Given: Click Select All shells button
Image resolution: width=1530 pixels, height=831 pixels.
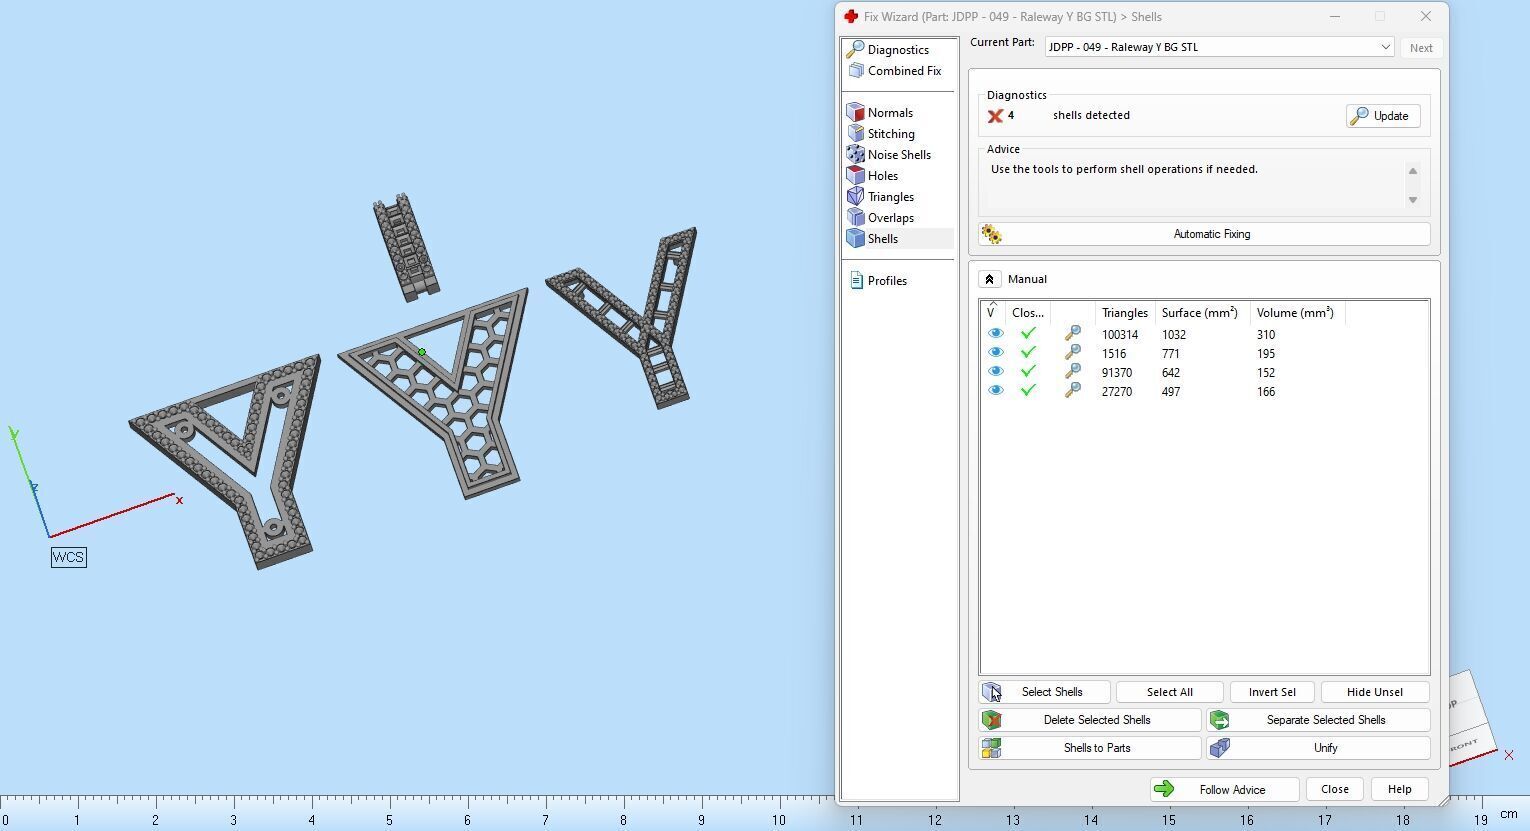Looking at the screenshot, I should (x=1169, y=692).
